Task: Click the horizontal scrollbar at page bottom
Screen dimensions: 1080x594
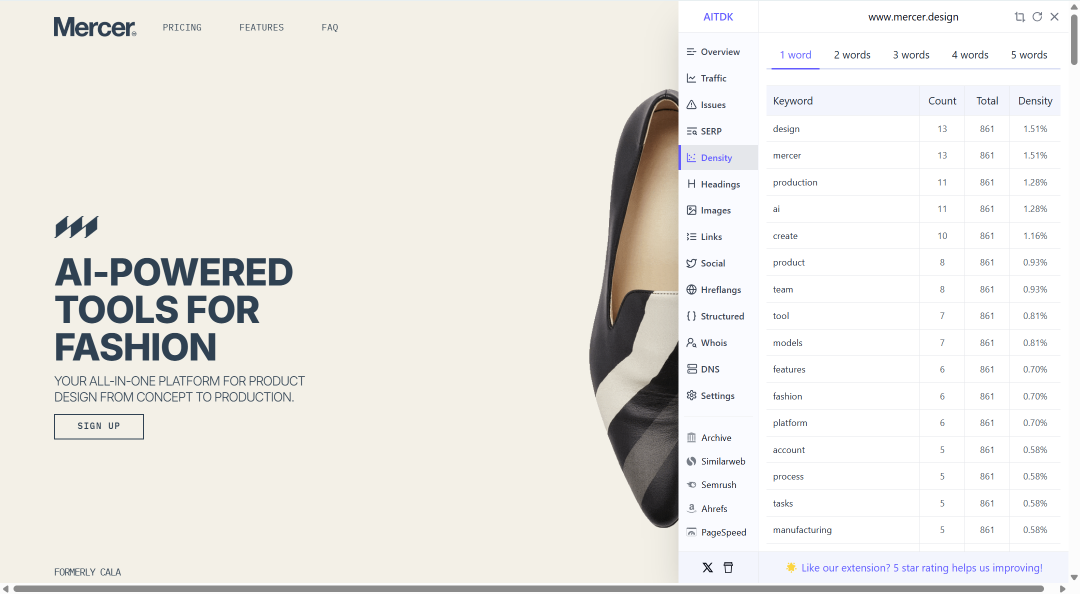Action: [x=529, y=588]
